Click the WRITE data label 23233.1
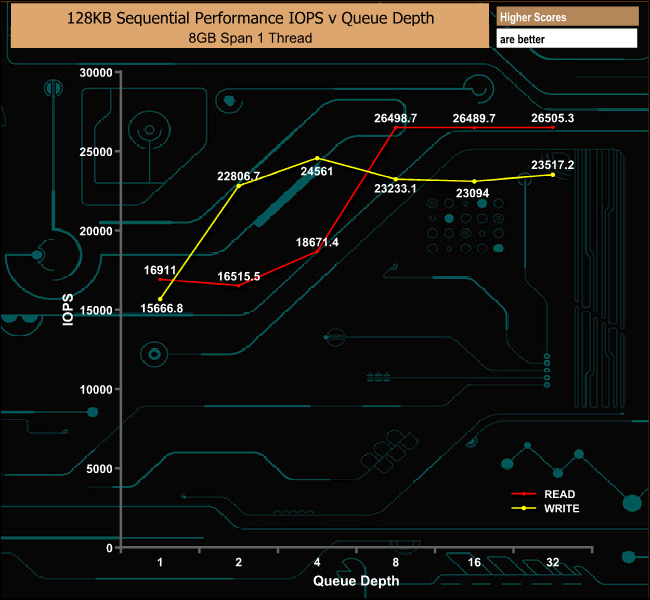Screen dimensions: 650x600 coord(395,189)
